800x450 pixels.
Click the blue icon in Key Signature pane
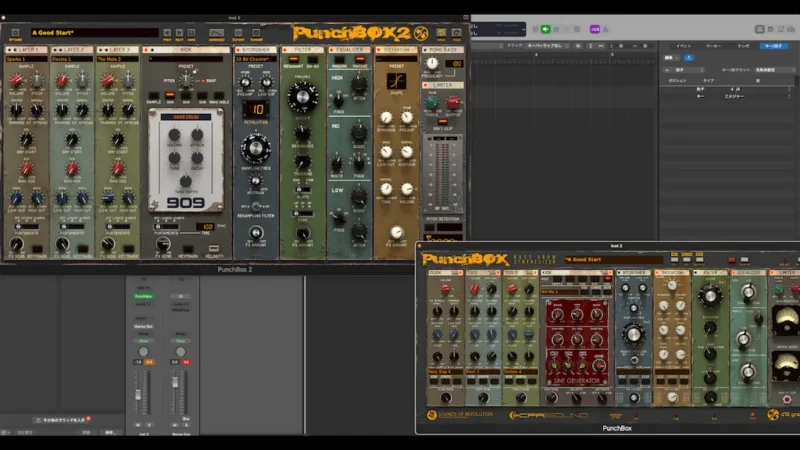[688, 58]
